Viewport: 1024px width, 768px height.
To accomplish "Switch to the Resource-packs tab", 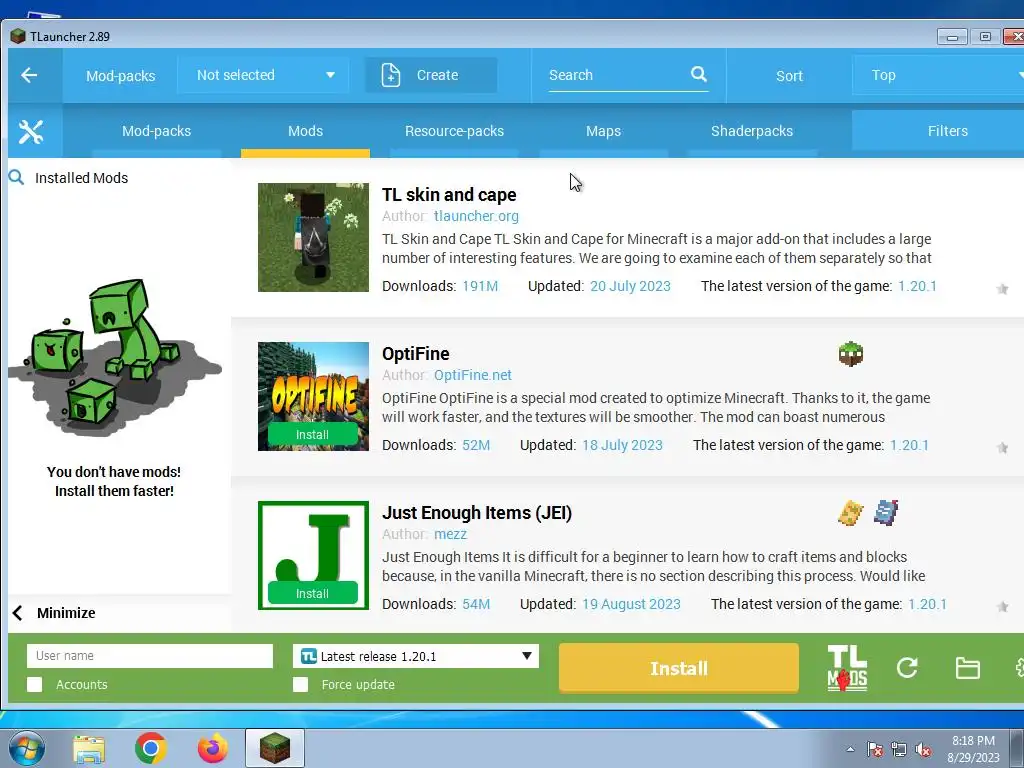I will point(455,131).
